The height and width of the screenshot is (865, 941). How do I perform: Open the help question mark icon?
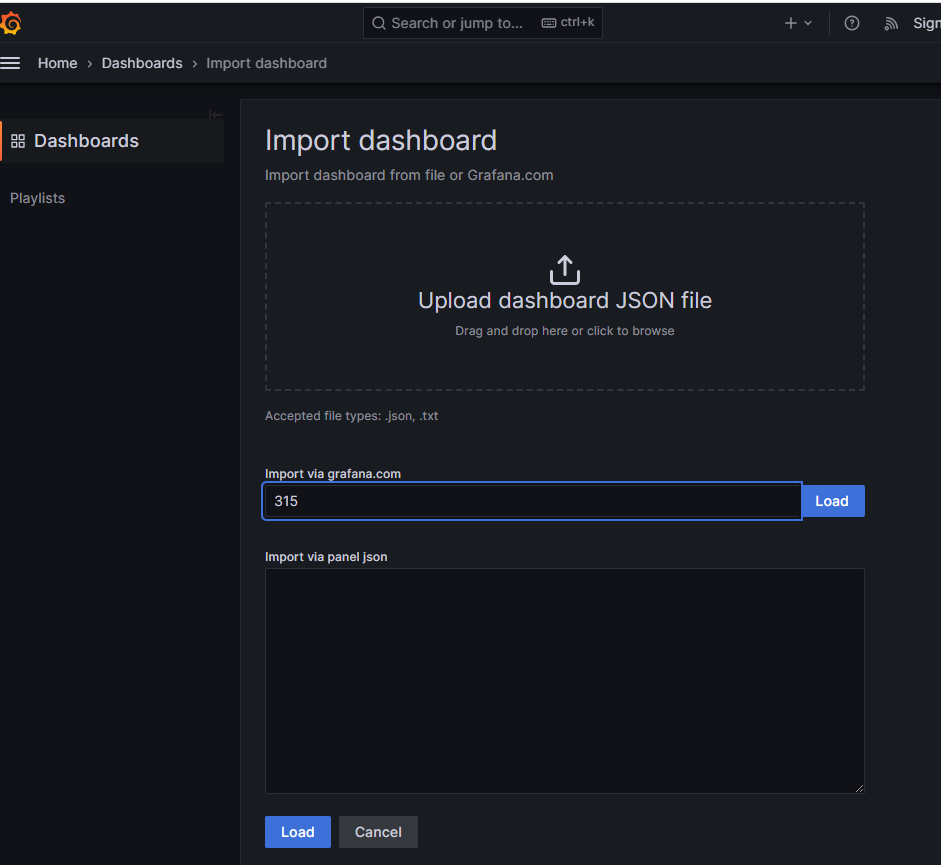(x=852, y=23)
